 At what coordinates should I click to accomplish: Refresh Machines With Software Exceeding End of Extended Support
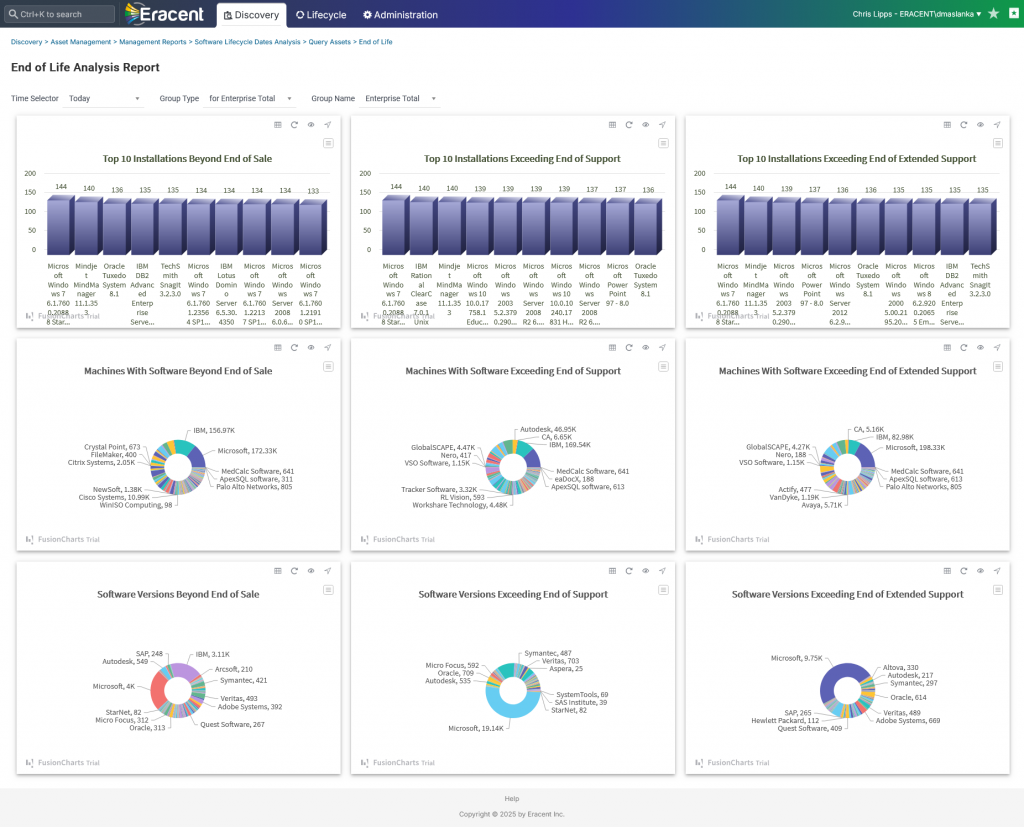tap(964, 348)
